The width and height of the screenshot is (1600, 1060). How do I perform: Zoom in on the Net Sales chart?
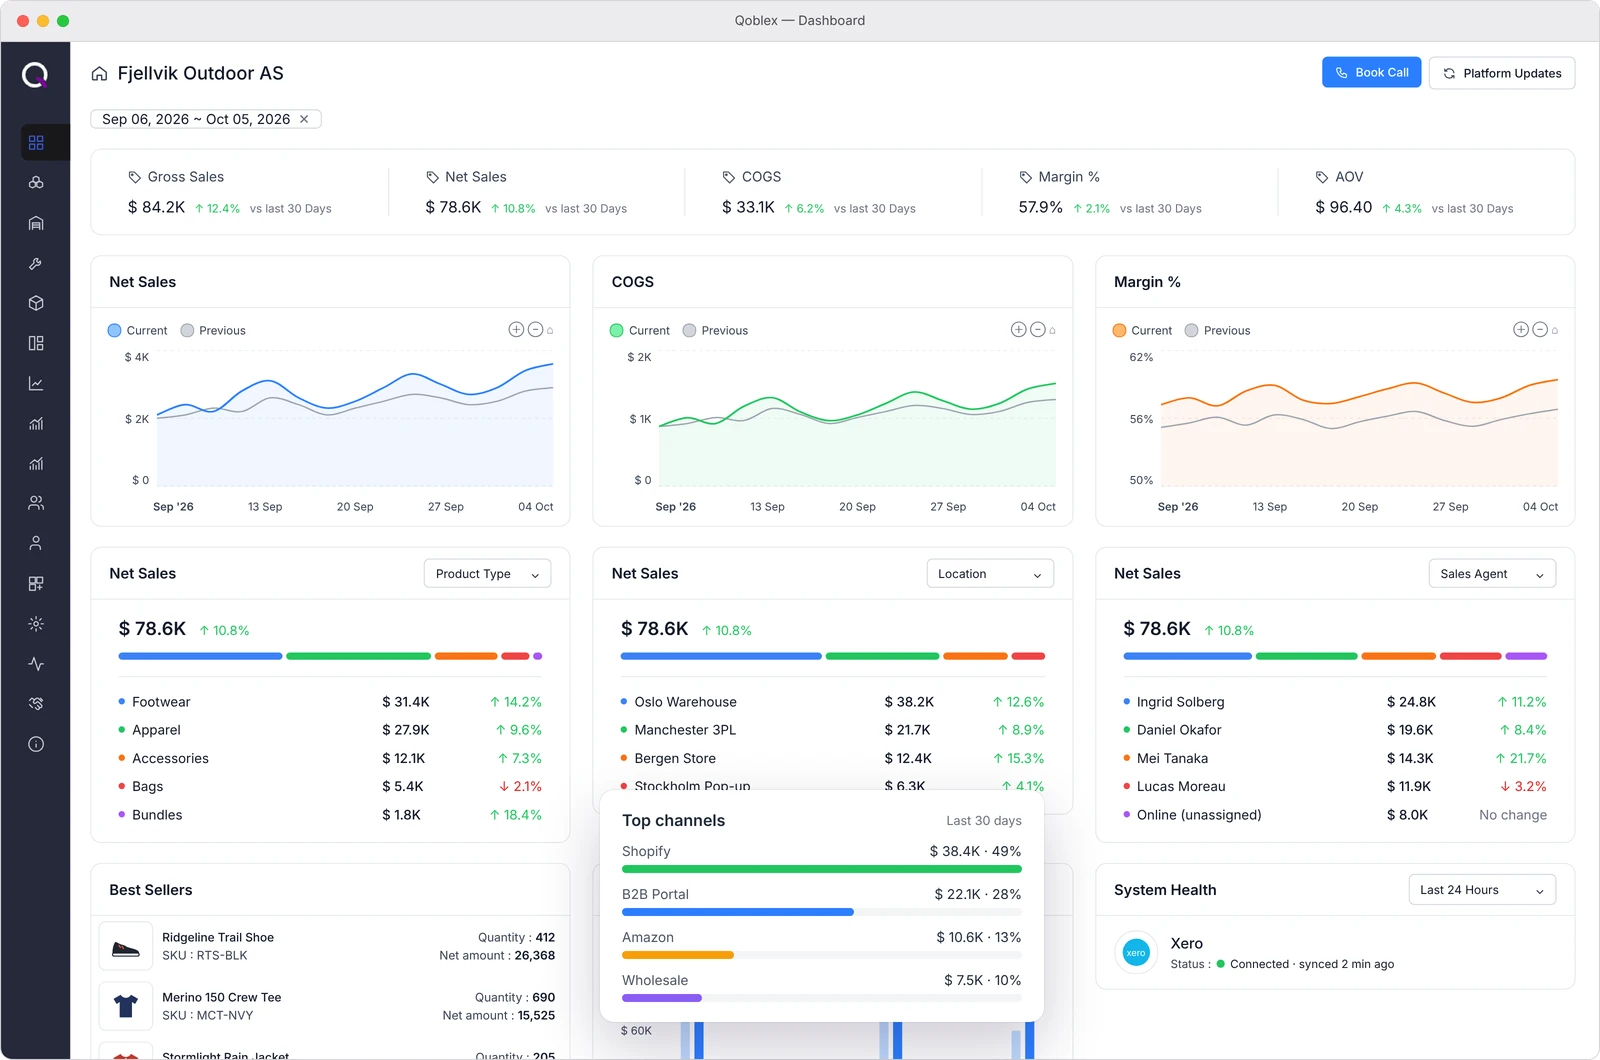(x=516, y=329)
